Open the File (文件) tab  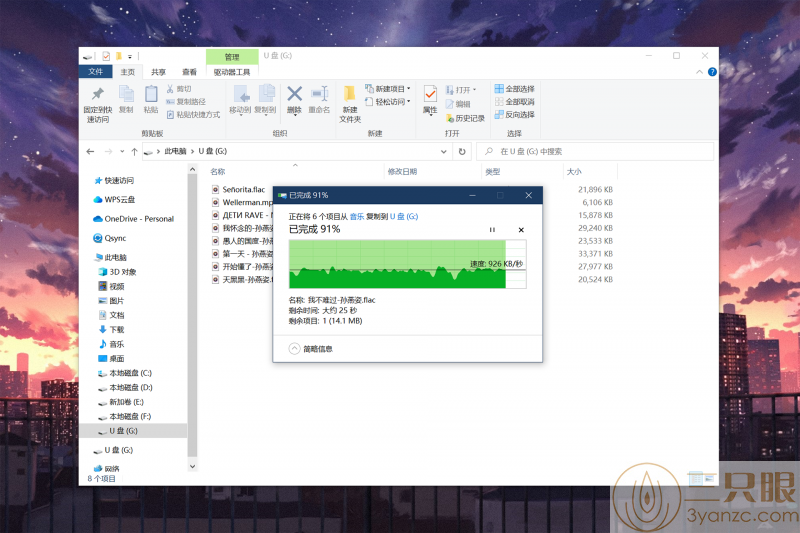[95, 72]
